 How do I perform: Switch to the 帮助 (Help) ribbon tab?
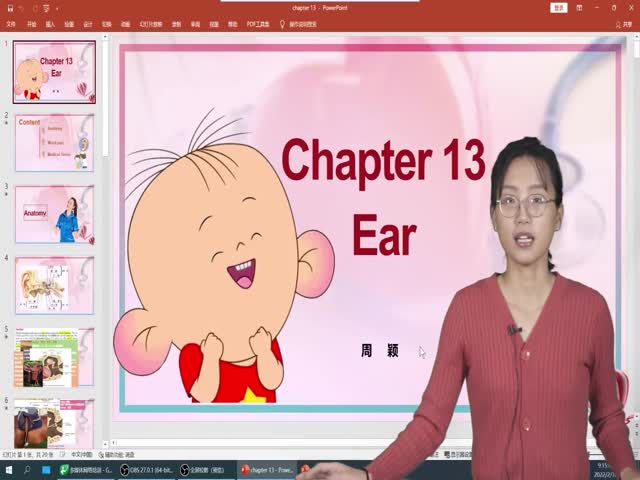[x=233, y=24]
